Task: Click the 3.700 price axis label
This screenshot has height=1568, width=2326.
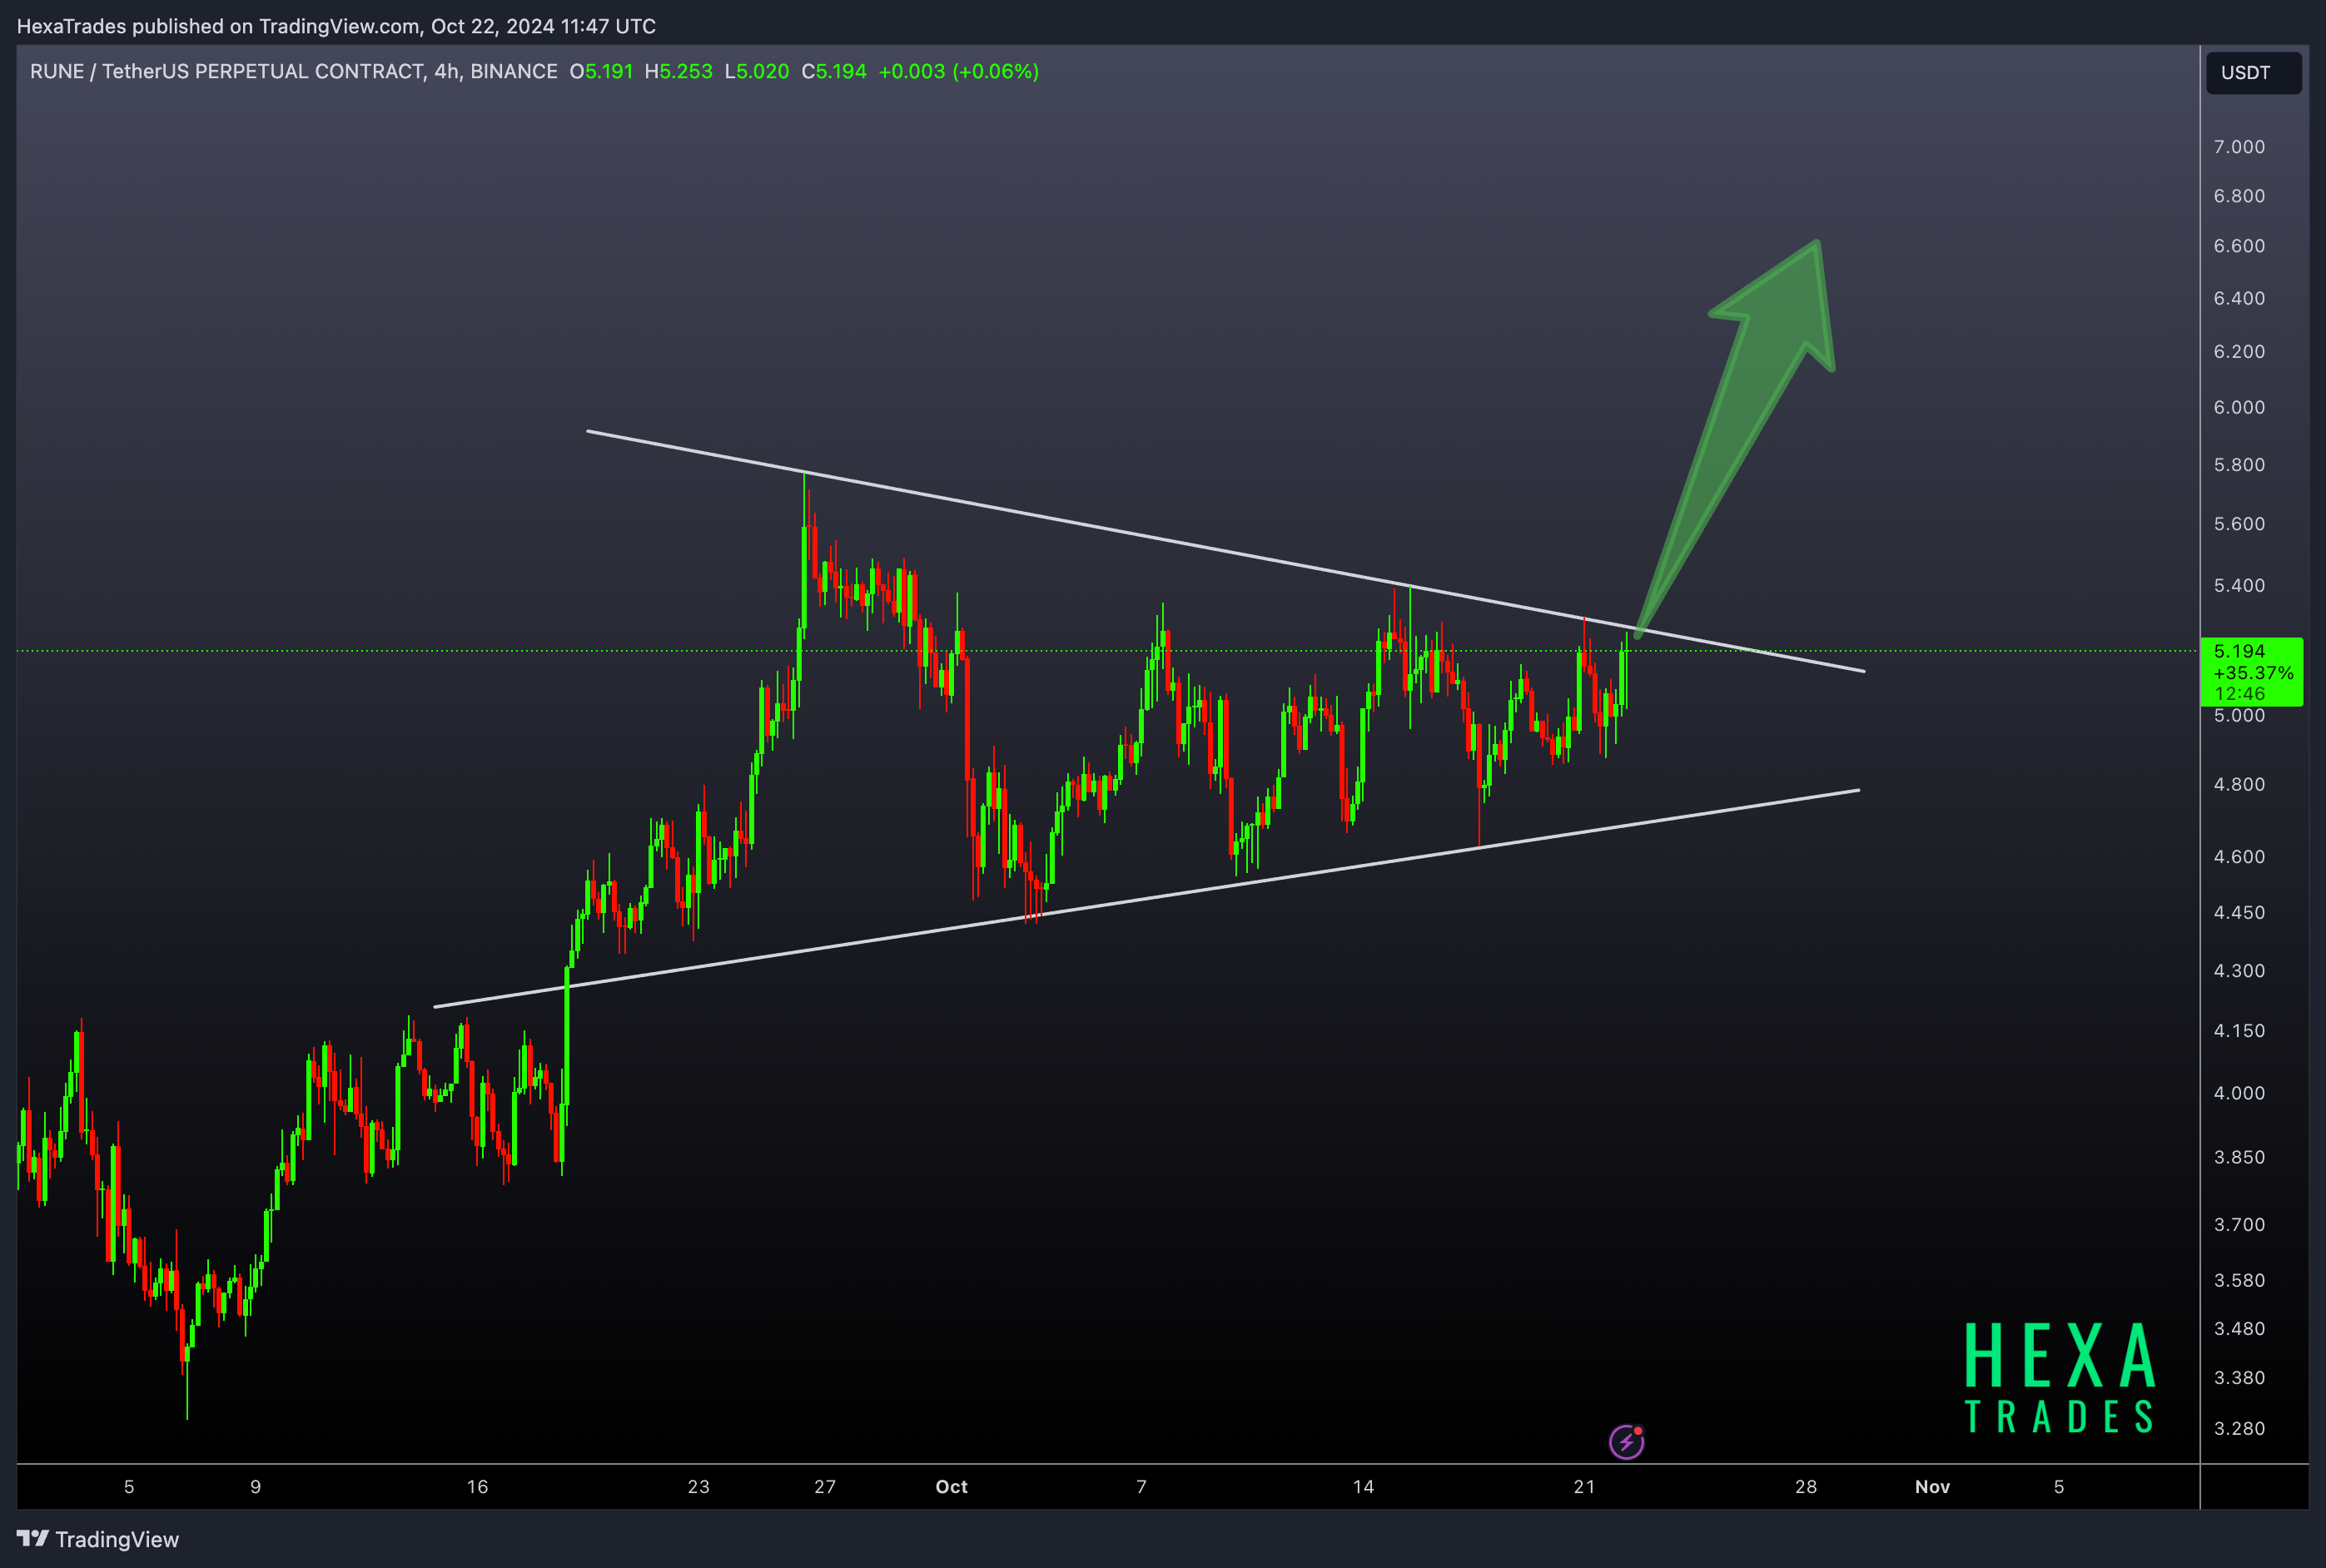Action: point(2239,1224)
